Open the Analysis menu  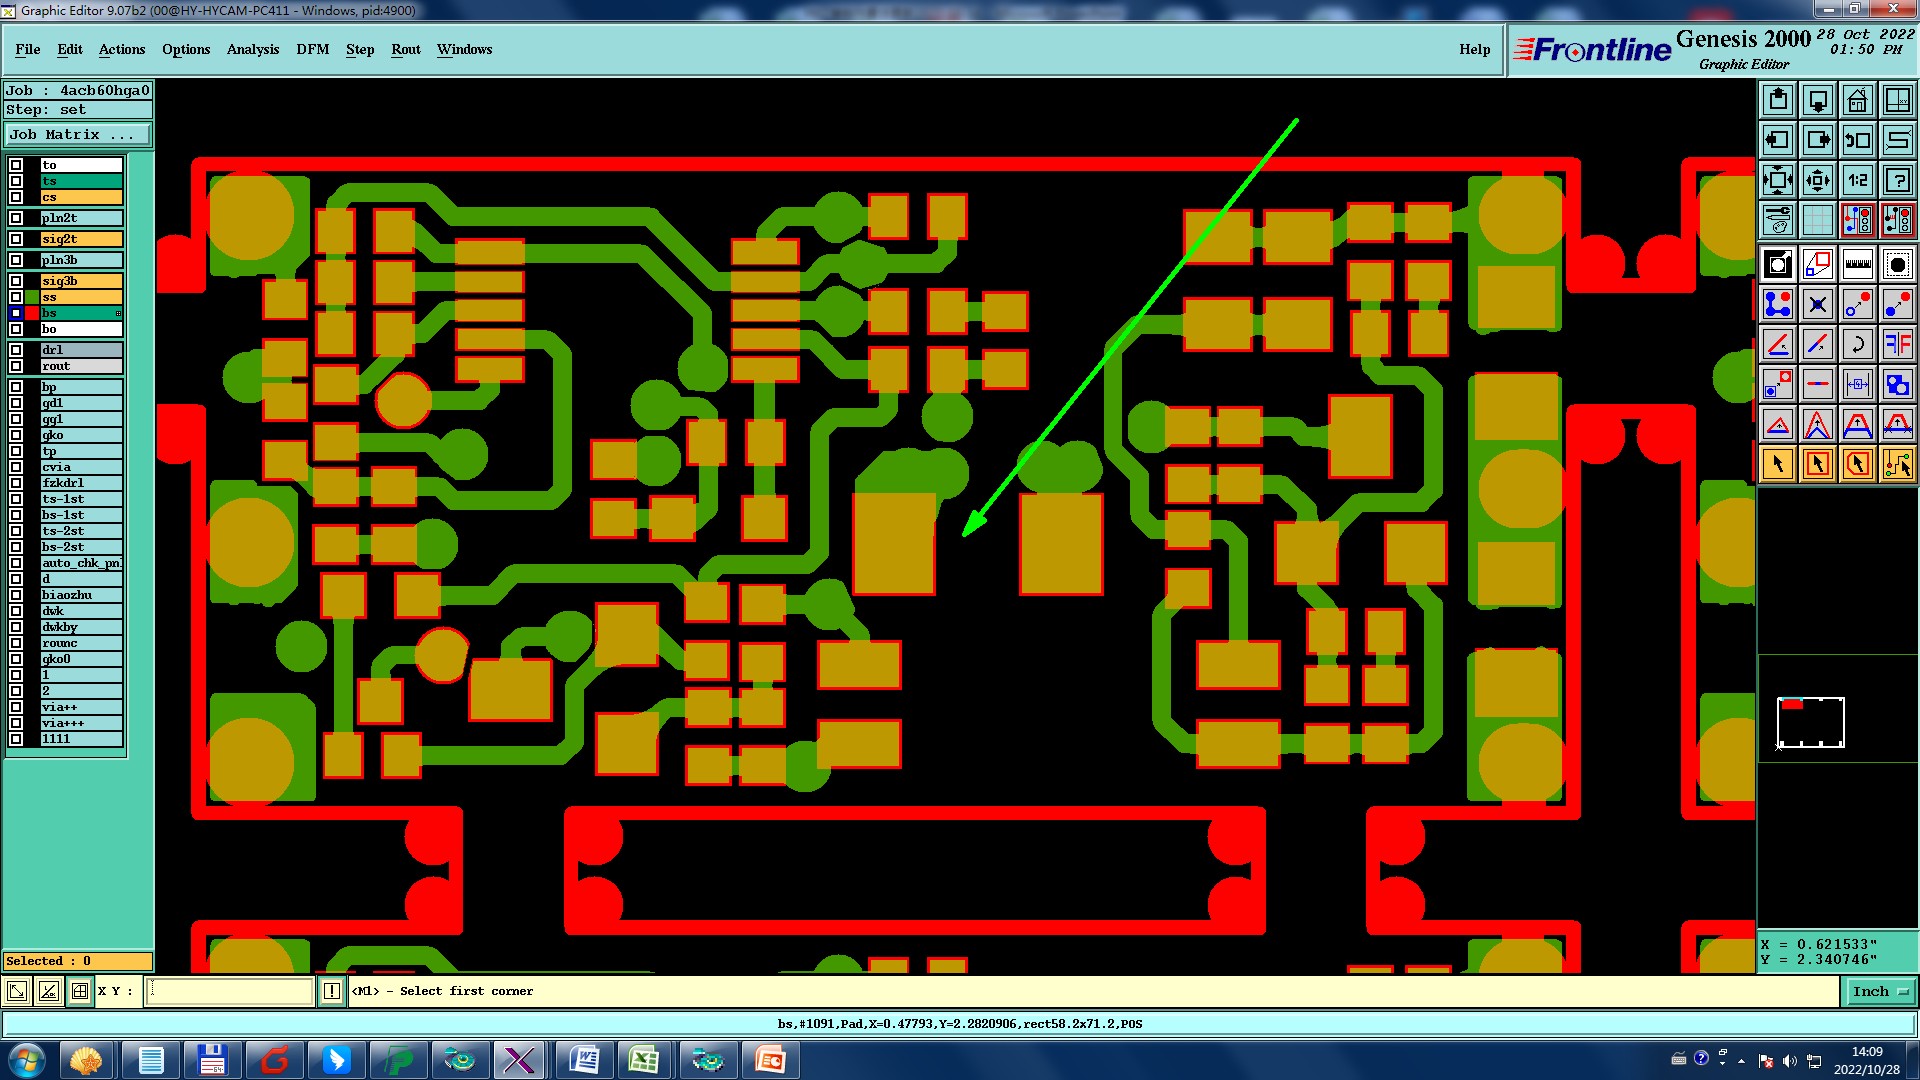(x=252, y=49)
